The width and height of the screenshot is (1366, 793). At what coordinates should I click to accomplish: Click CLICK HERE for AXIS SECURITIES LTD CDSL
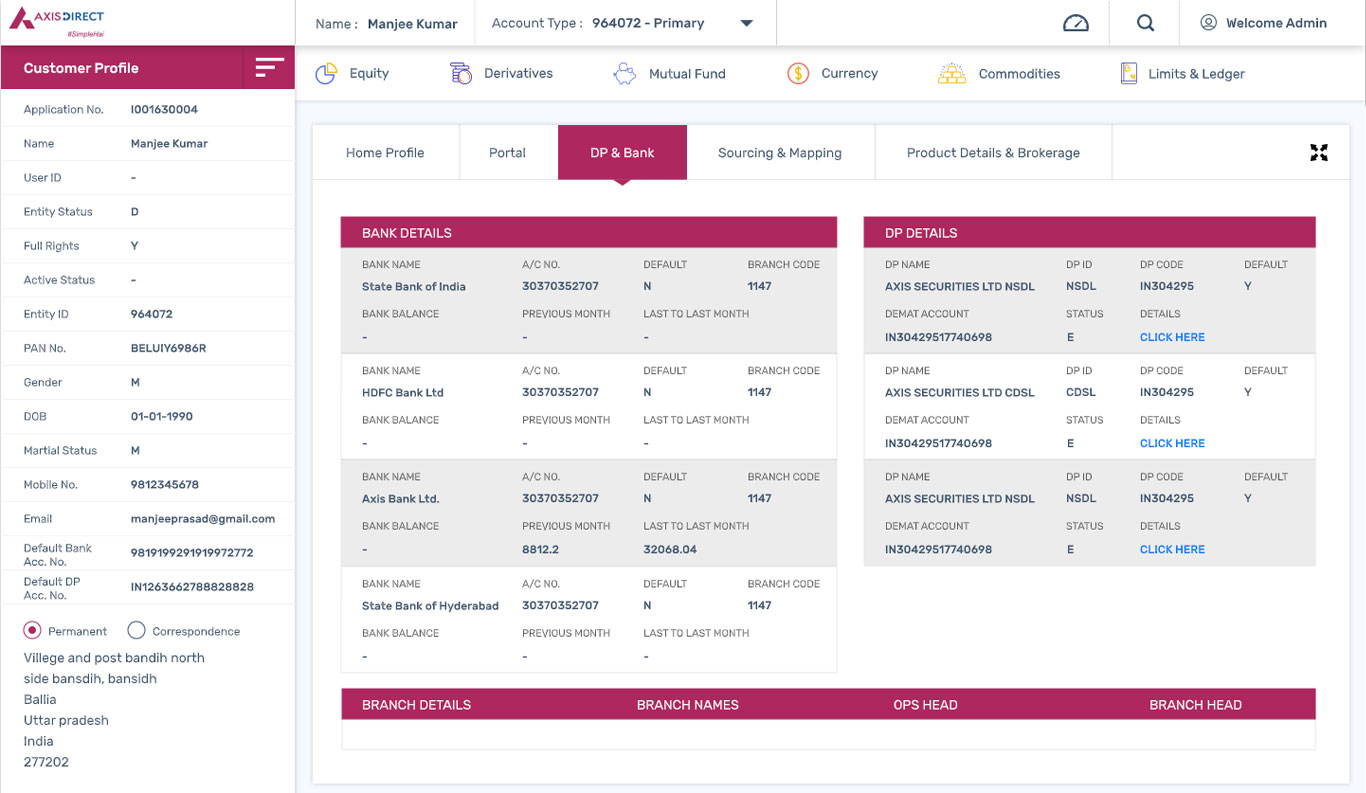1172,443
